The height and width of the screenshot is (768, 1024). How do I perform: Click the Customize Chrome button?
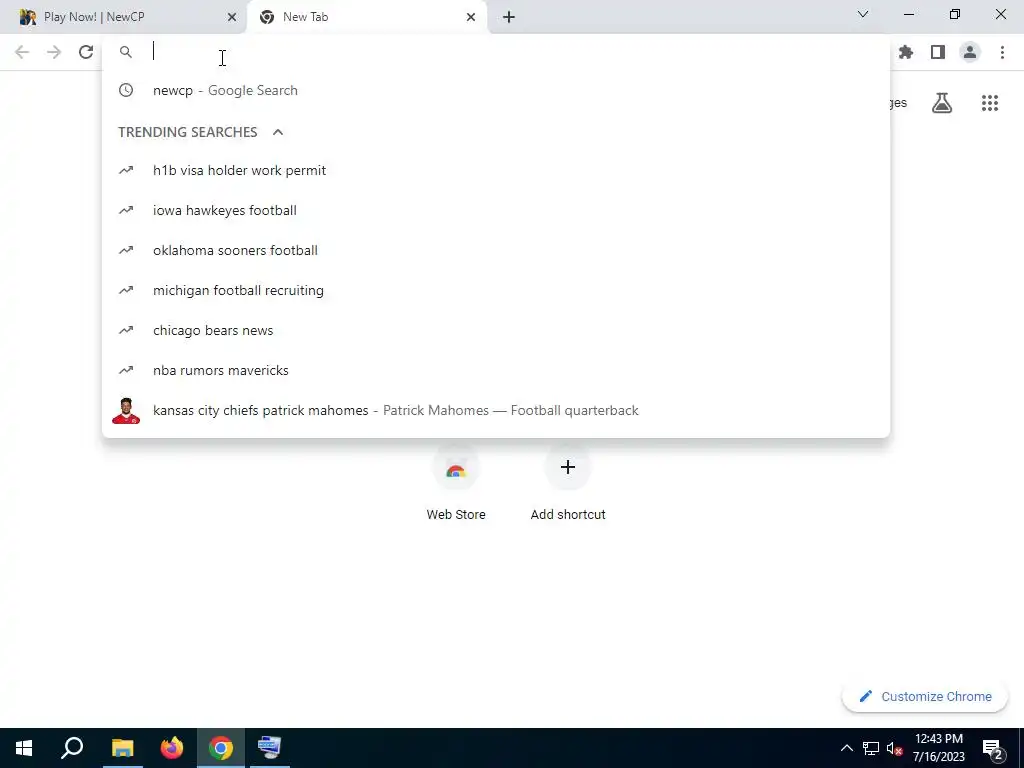pos(925,696)
